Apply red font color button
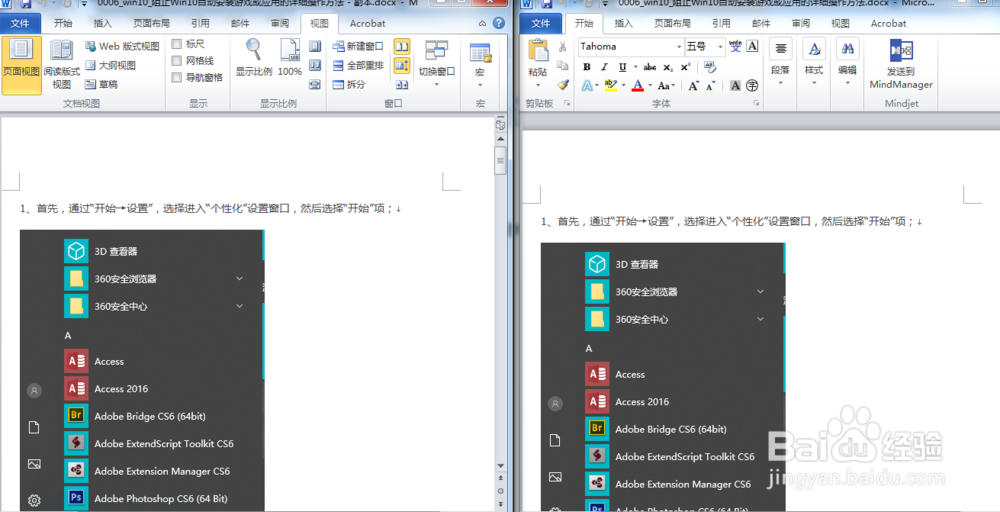This screenshot has height=512, width=1000. (x=637, y=85)
